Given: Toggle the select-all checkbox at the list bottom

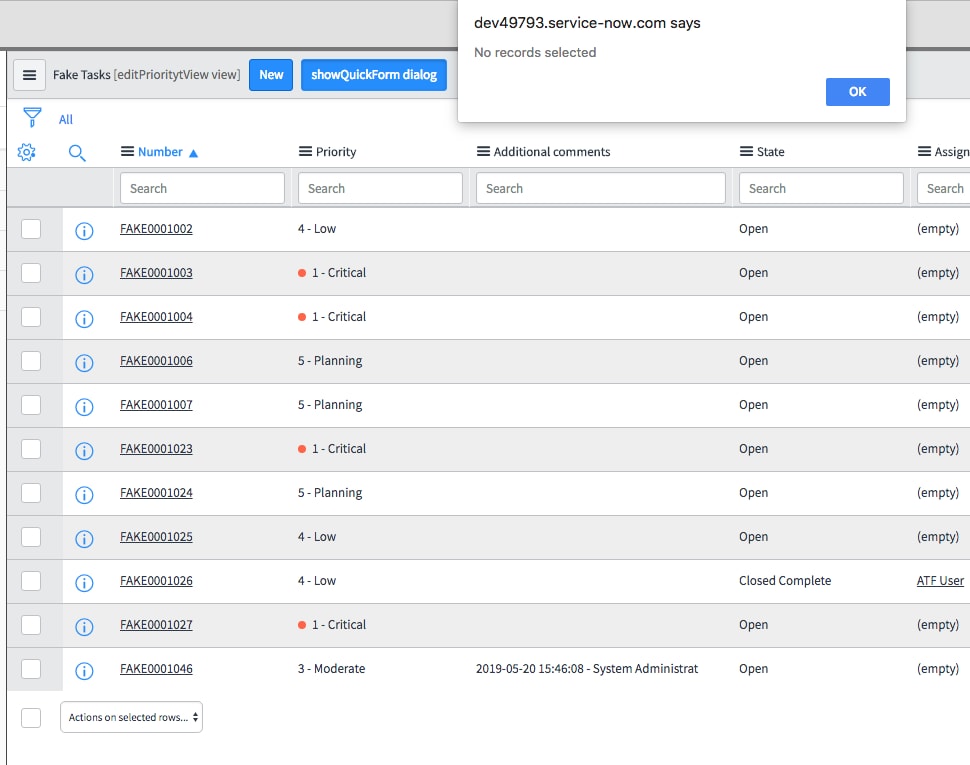Looking at the screenshot, I should click(29, 717).
